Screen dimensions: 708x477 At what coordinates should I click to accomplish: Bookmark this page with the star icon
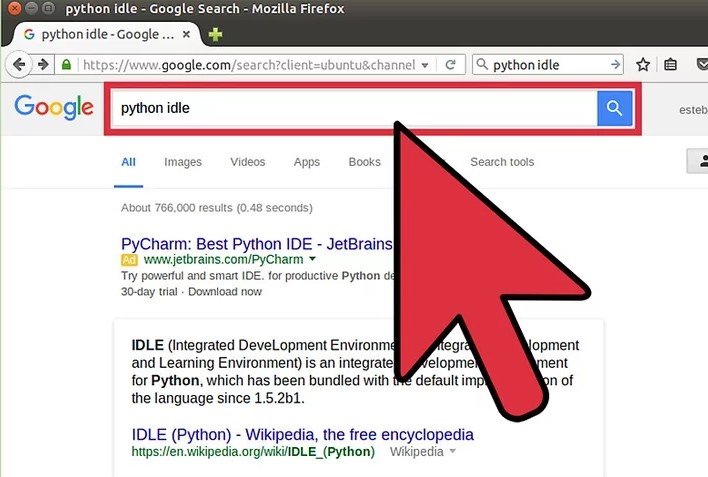[x=643, y=65]
